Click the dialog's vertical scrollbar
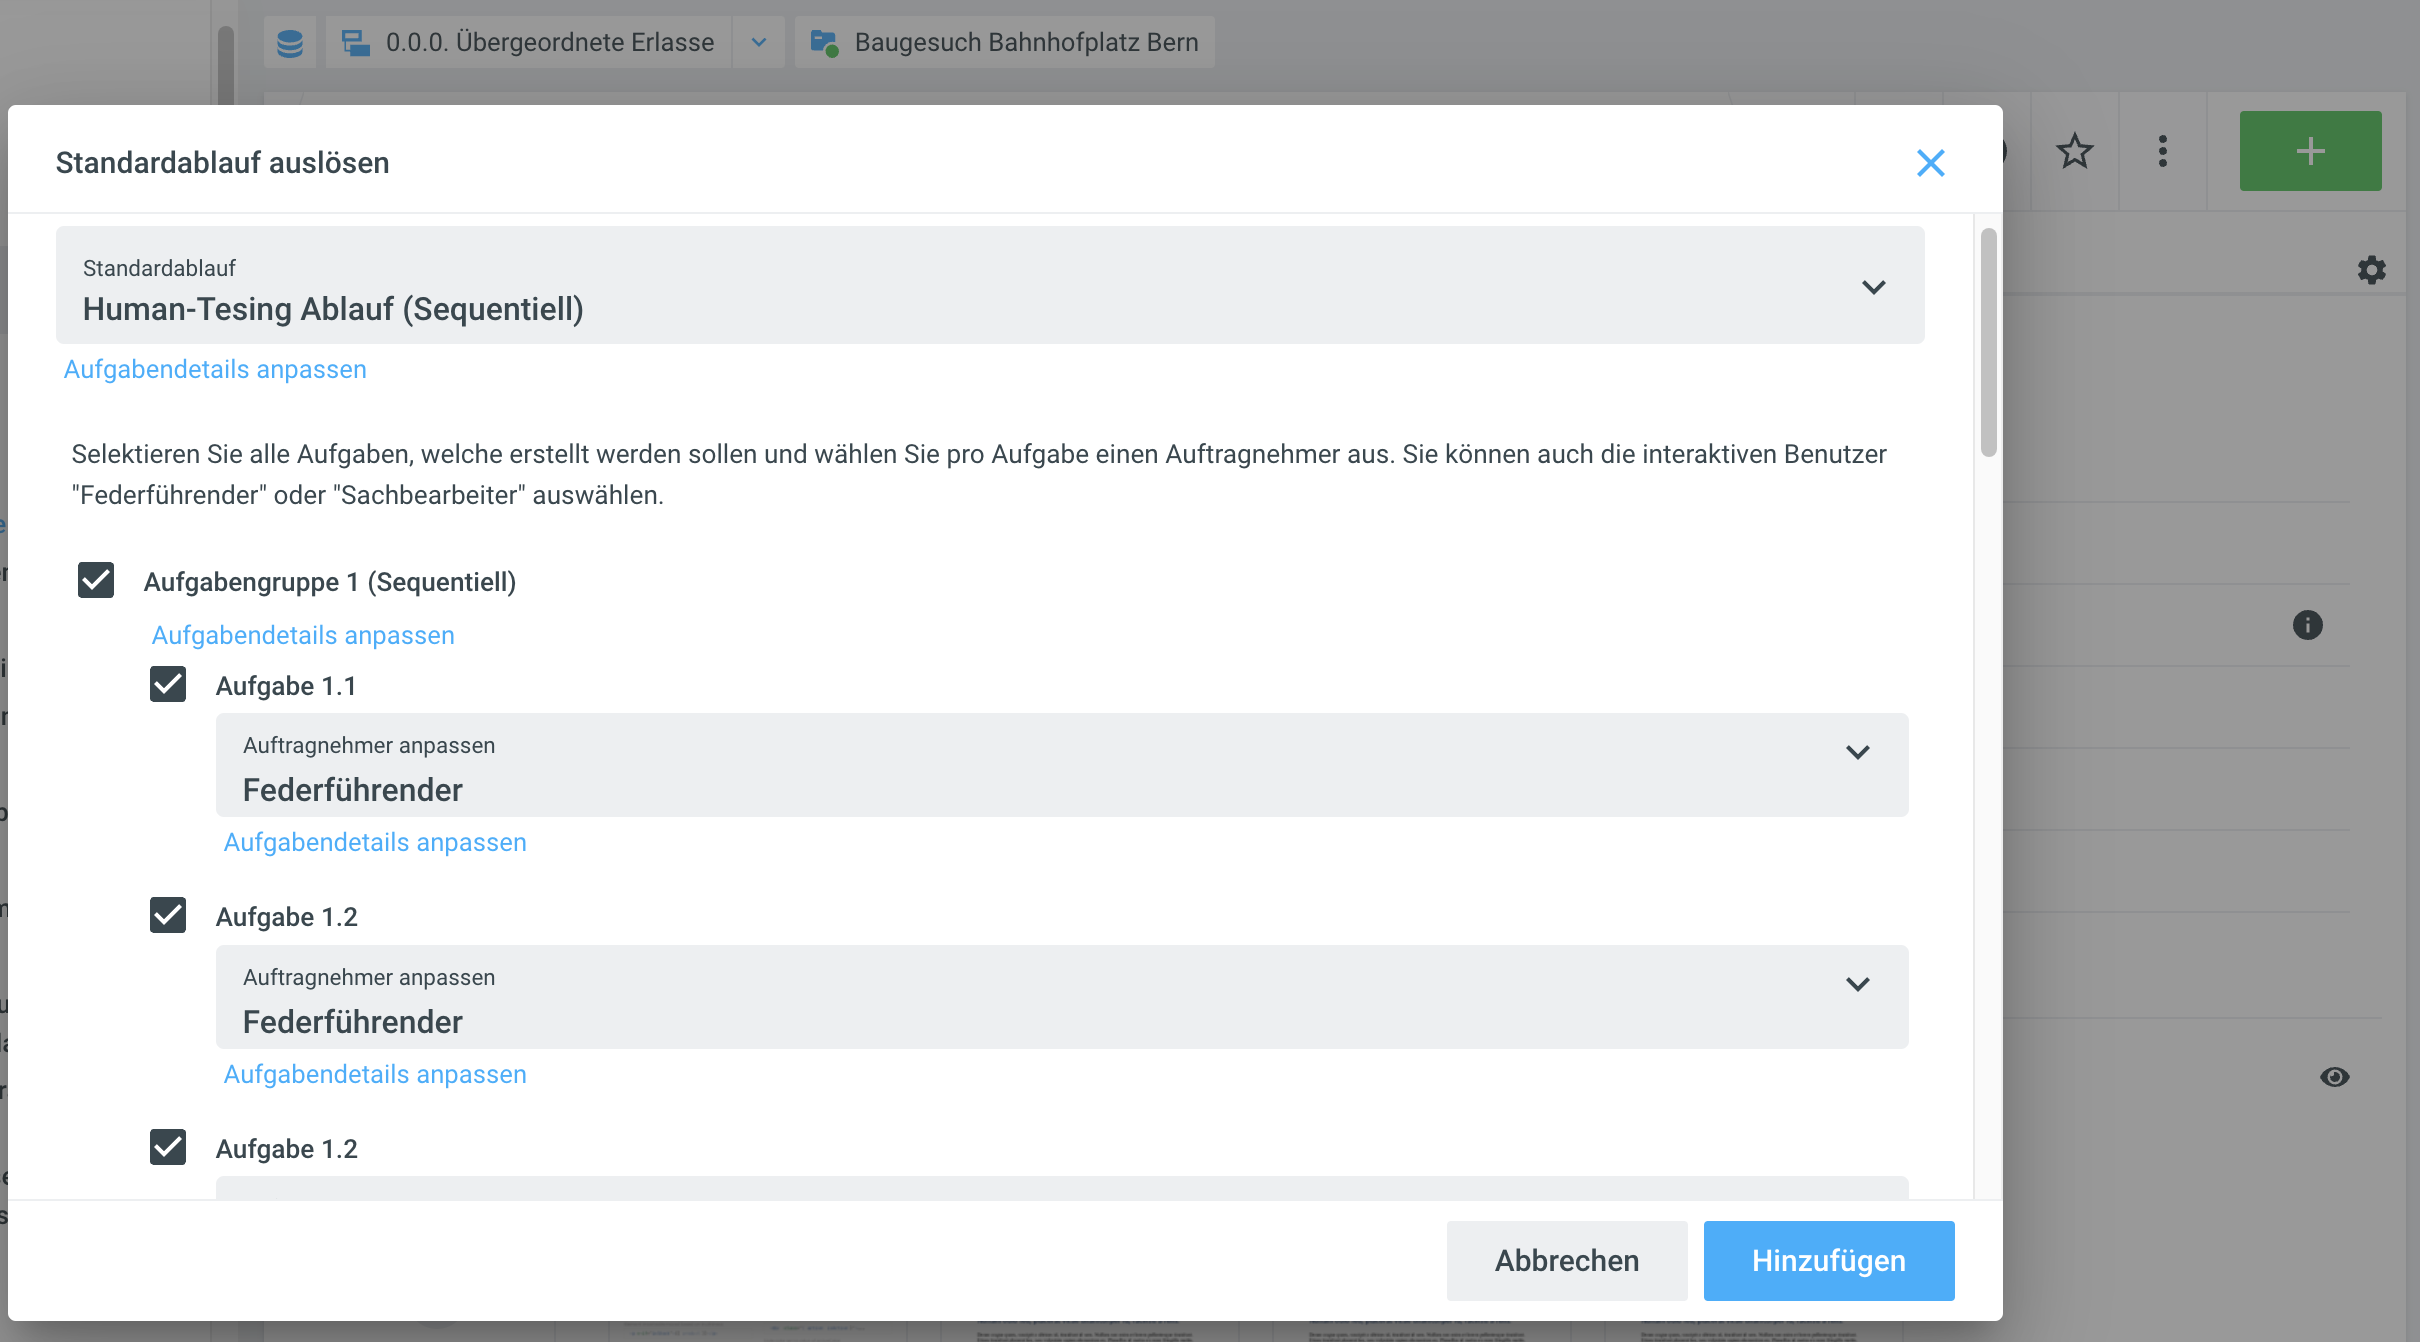The image size is (2420, 1342). [1988, 343]
